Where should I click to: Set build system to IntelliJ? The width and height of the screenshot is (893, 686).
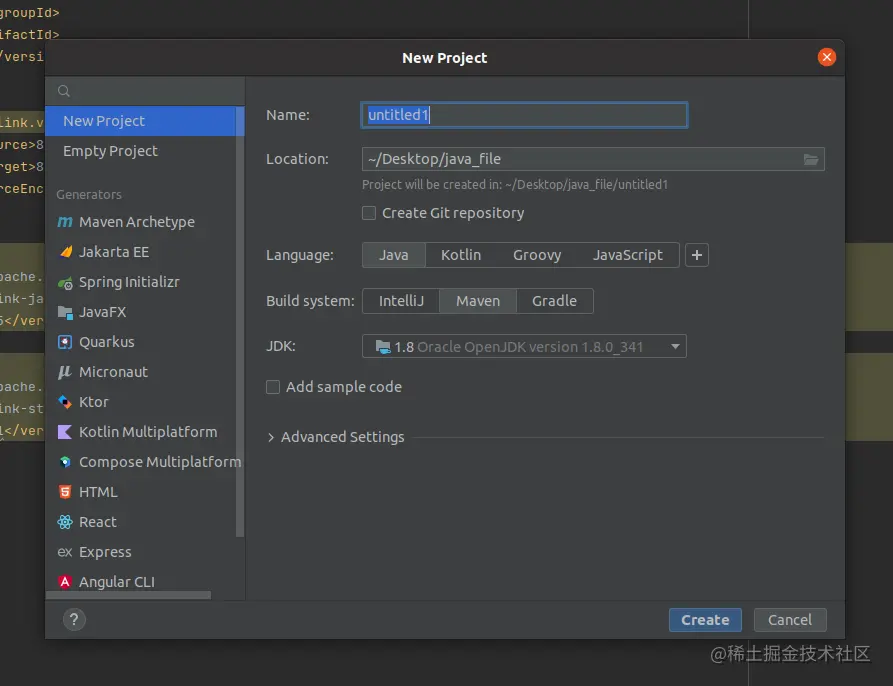(401, 301)
